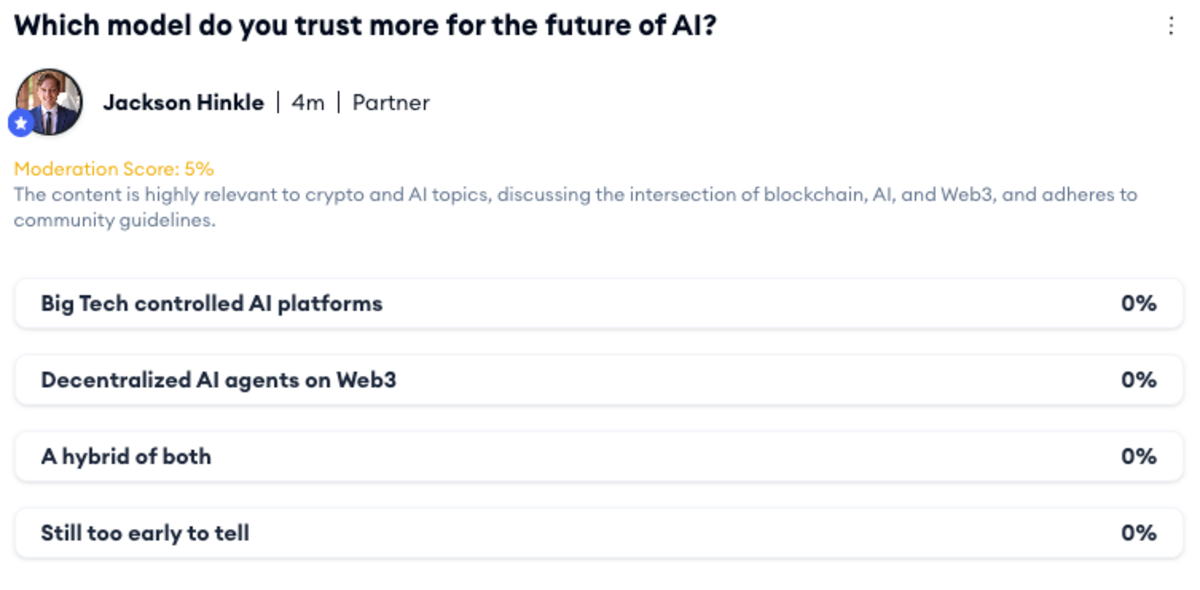
Task: Click the 0% result beside hybrid option
Action: click(1138, 457)
